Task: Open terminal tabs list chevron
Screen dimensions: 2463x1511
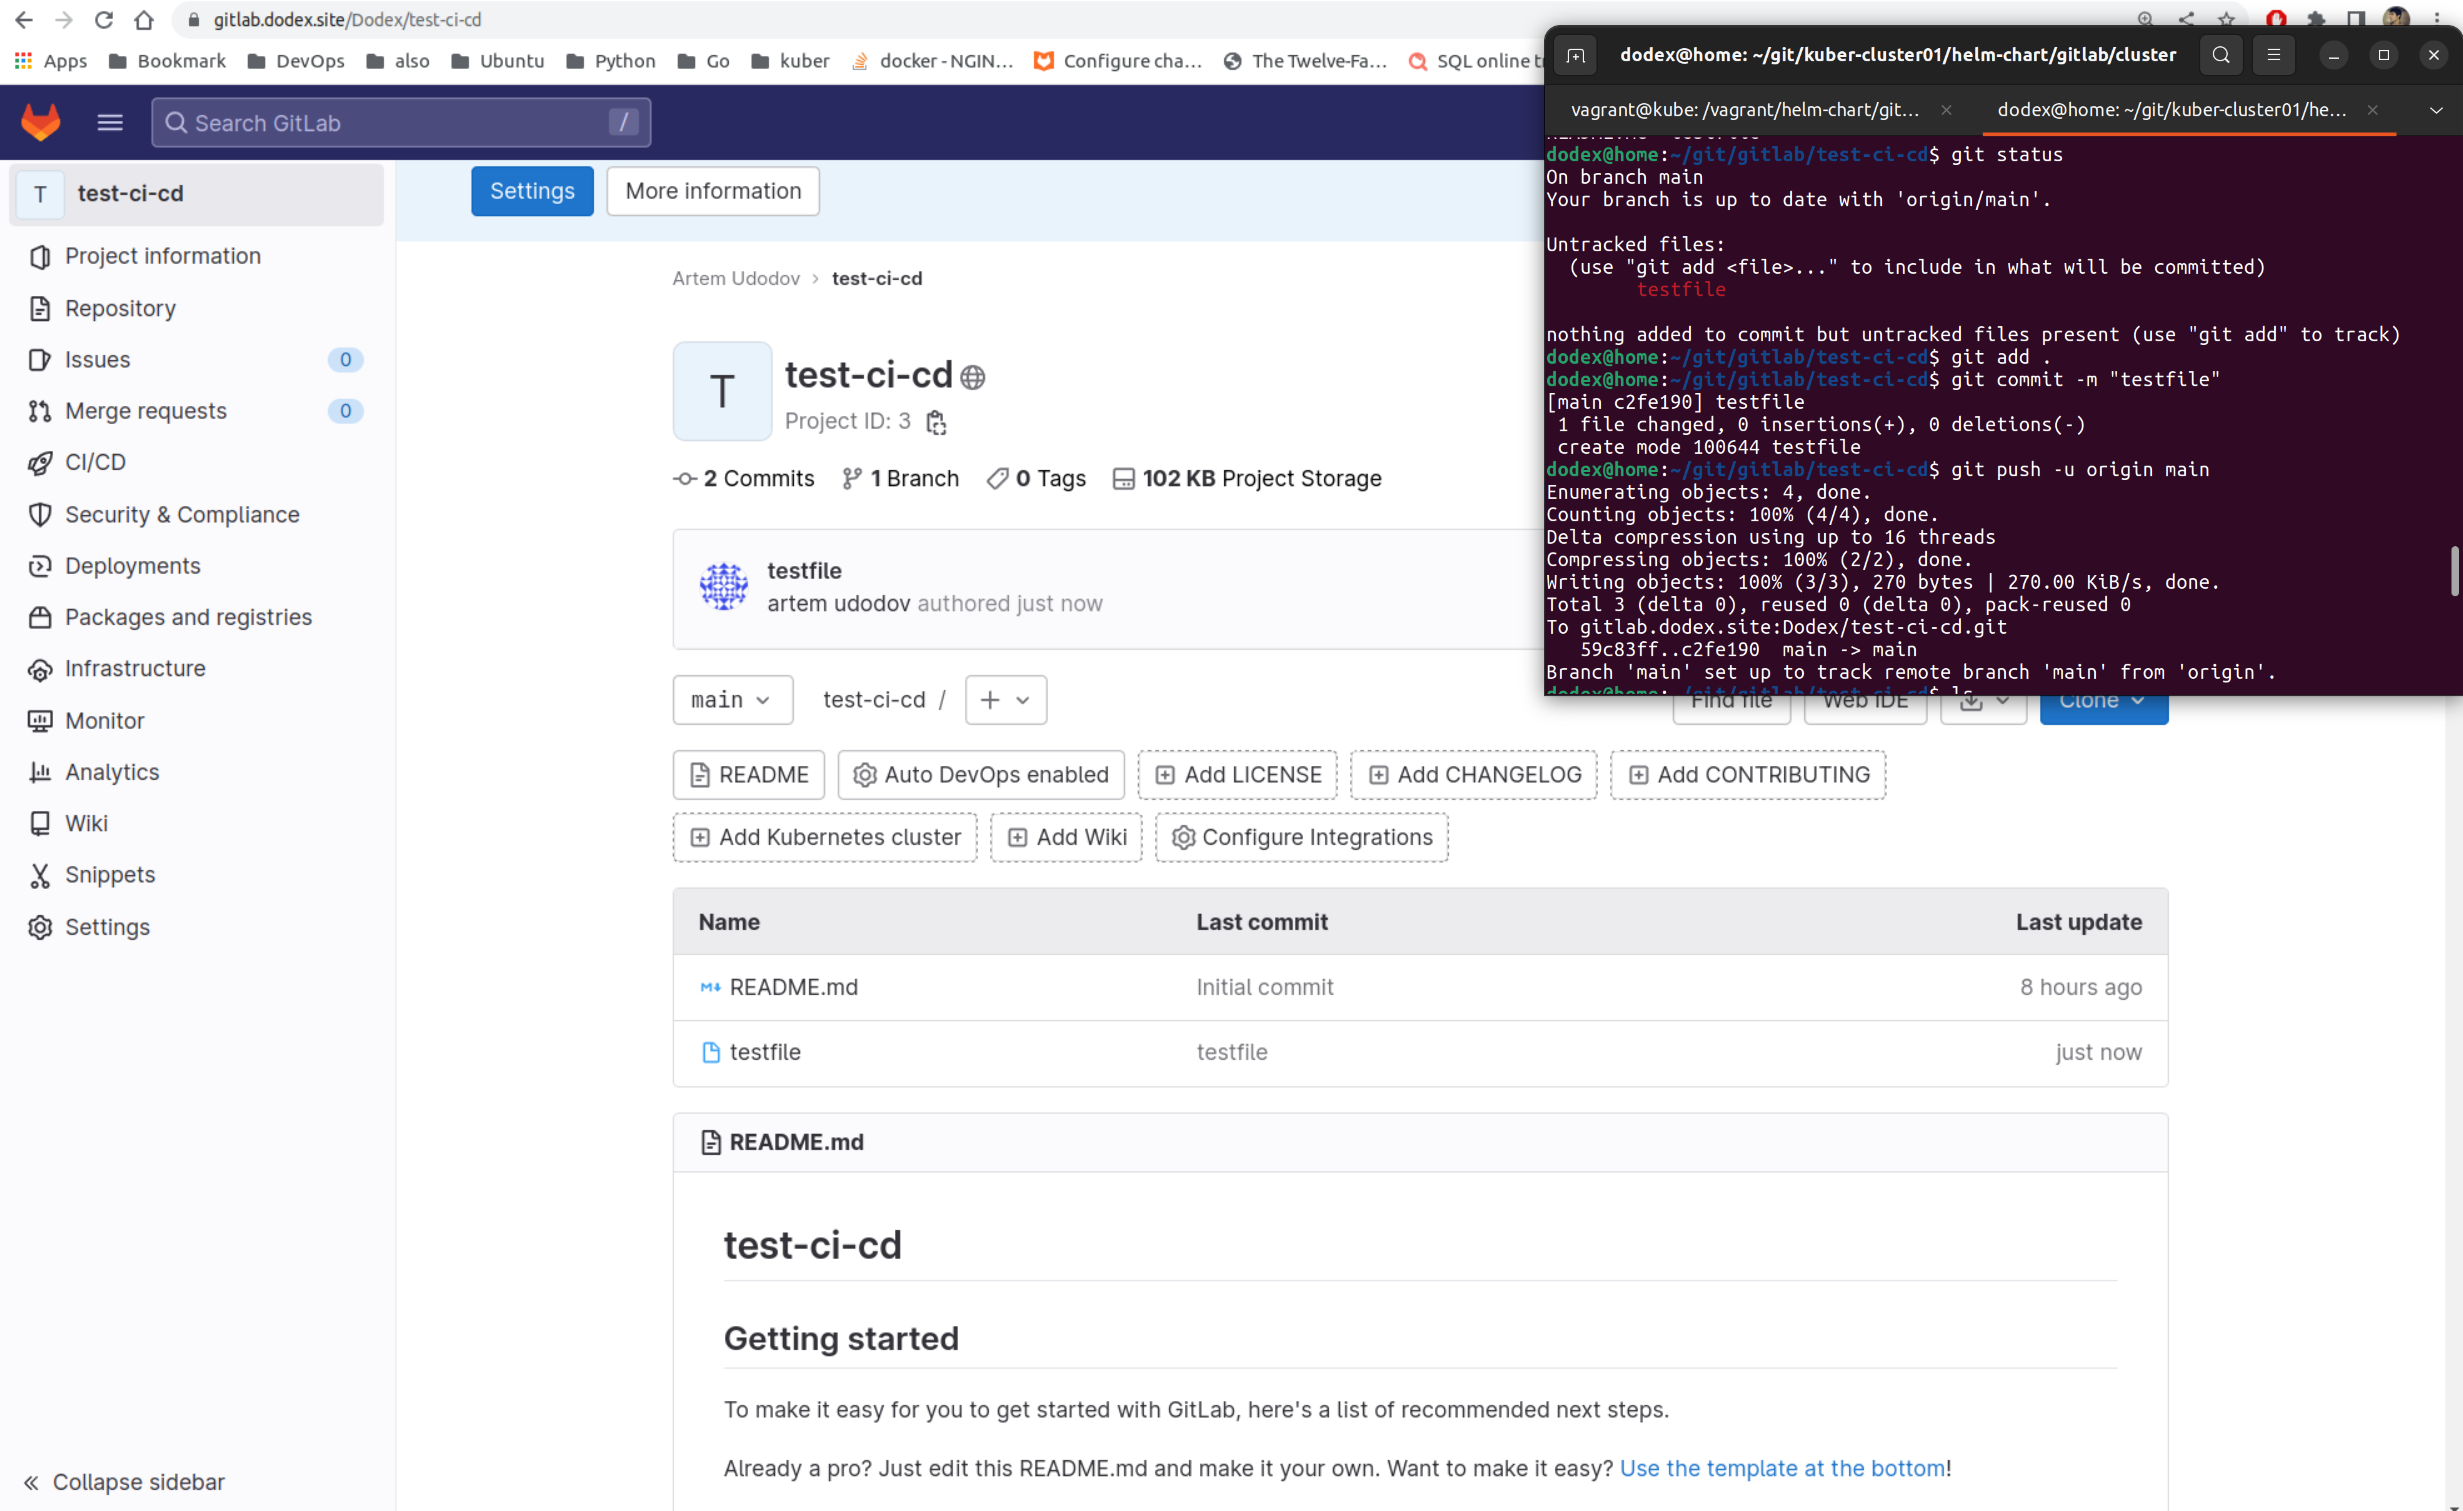Action: coord(2436,110)
